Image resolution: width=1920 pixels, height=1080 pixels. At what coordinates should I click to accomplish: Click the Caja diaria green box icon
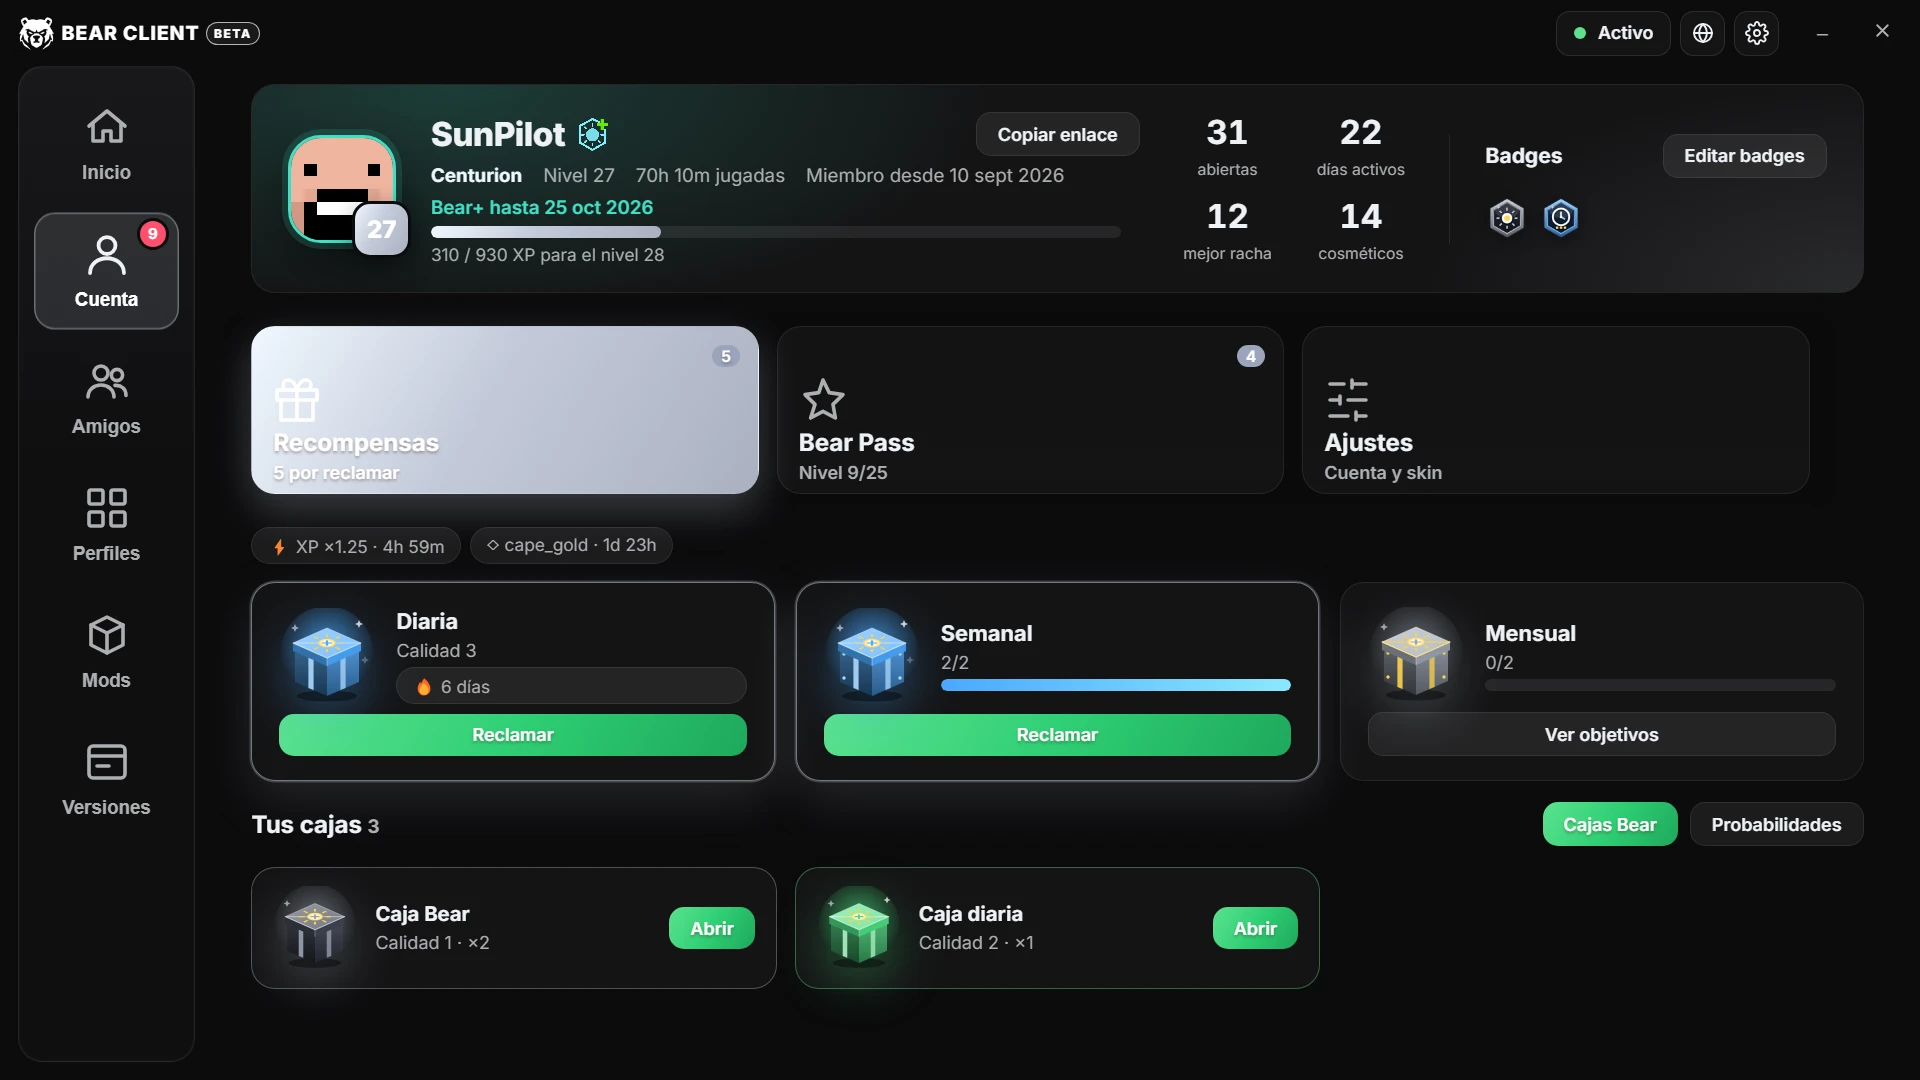[x=859, y=928]
